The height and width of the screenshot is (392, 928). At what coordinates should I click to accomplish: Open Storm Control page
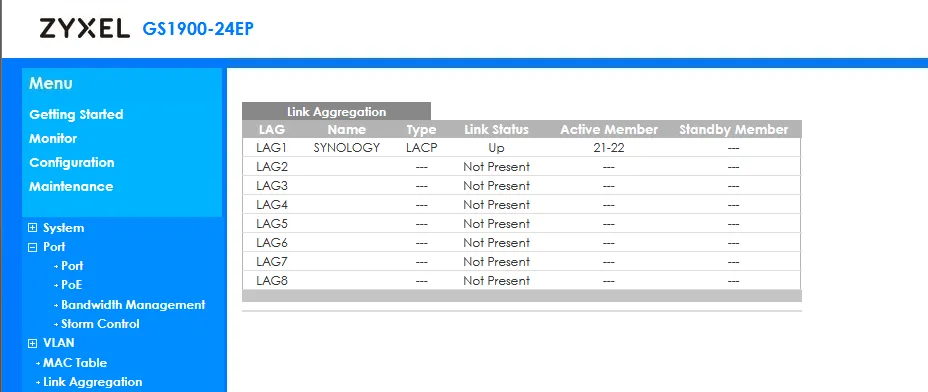(101, 324)
